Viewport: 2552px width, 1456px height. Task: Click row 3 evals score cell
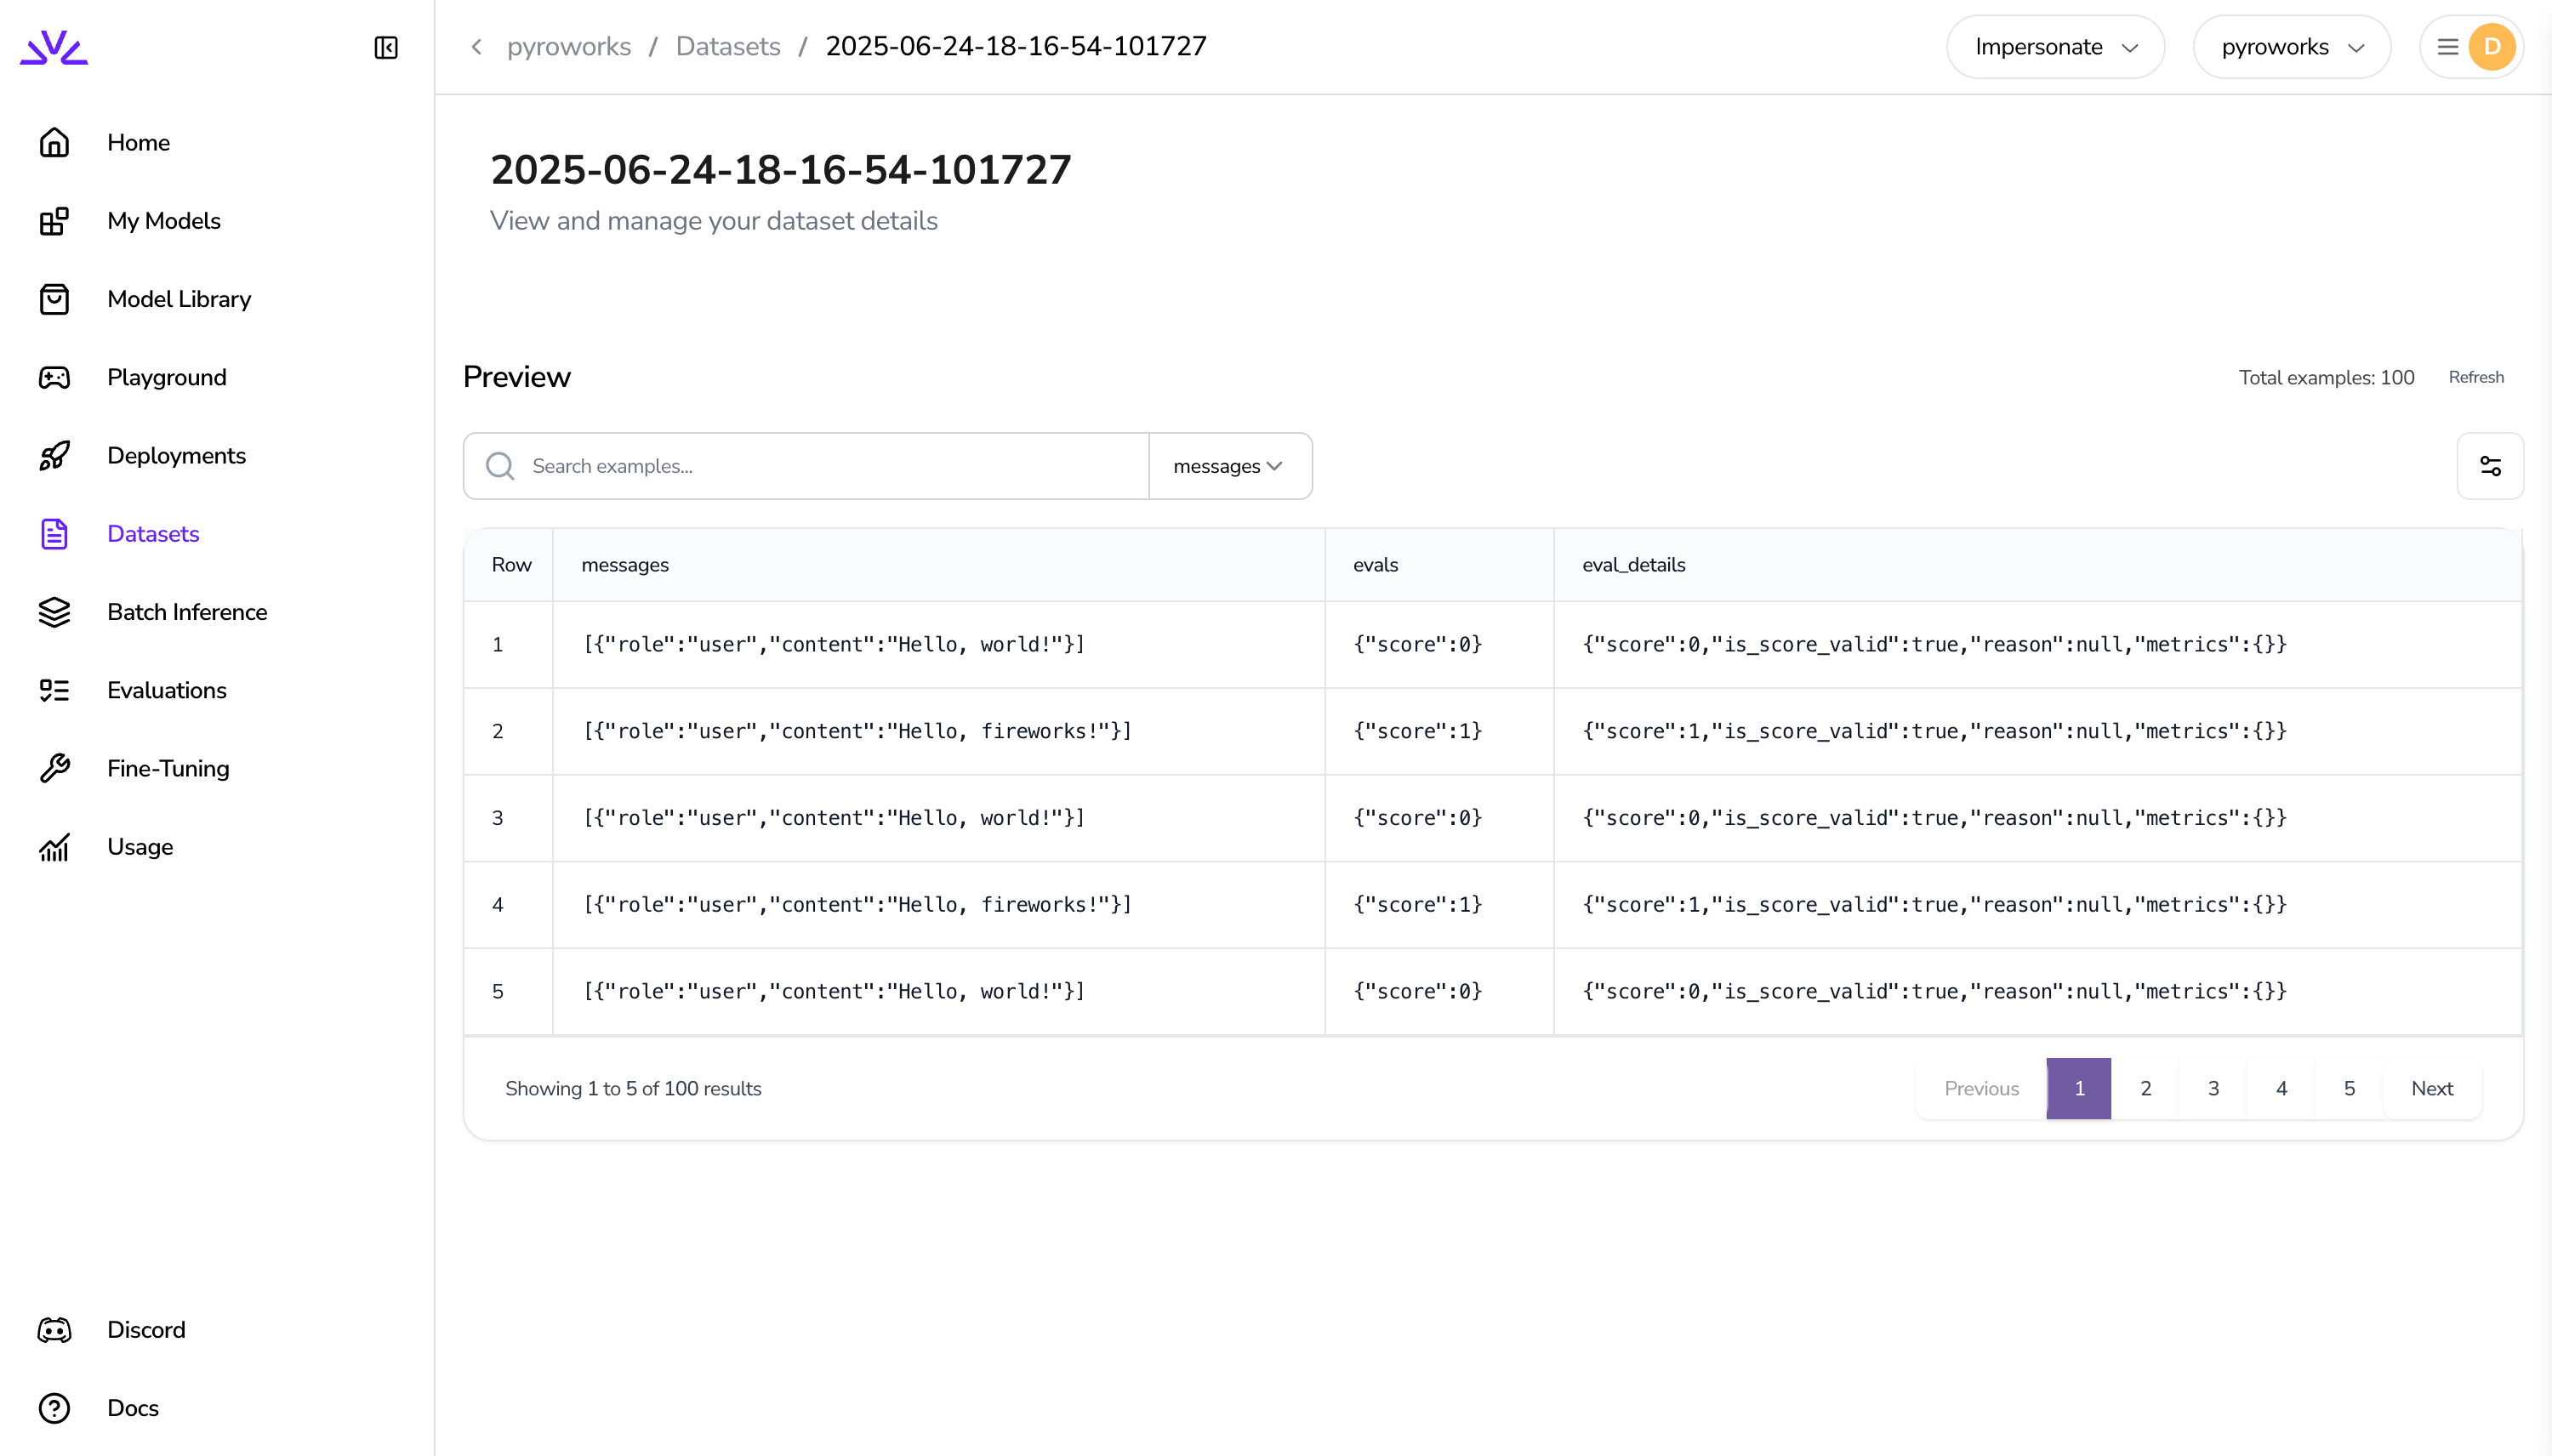[x=1439, y=818]
